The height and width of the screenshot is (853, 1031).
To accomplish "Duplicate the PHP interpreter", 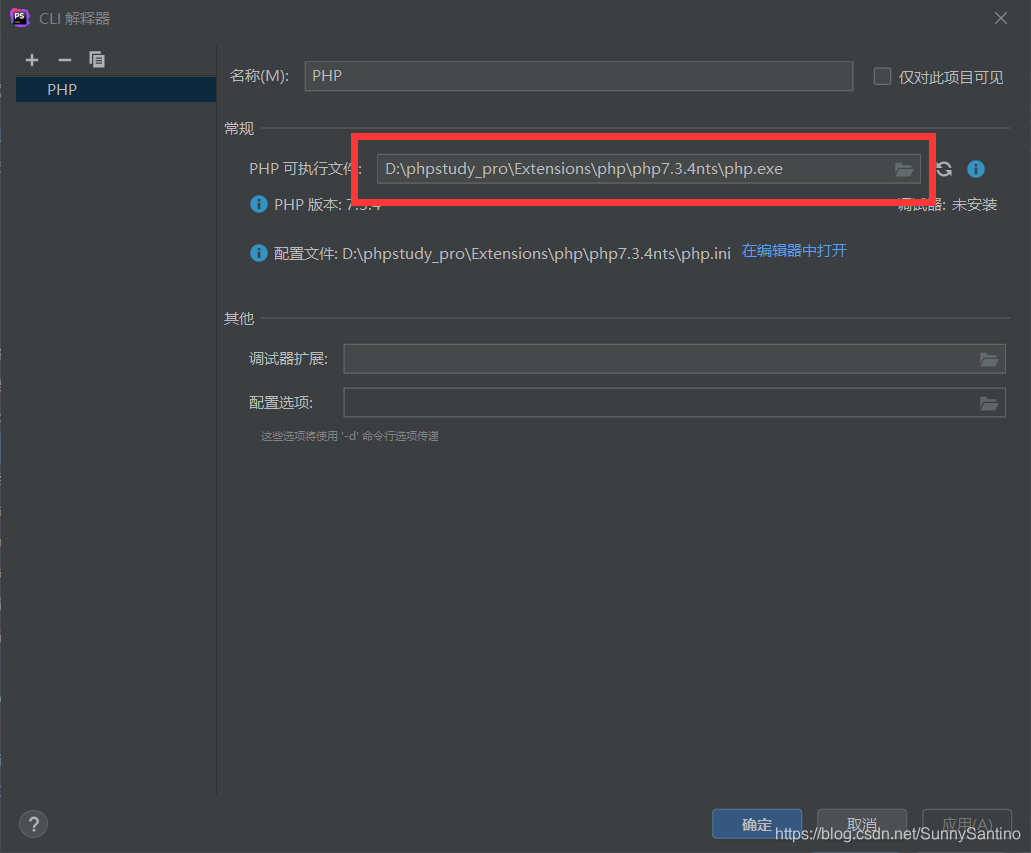I will 97,59.
